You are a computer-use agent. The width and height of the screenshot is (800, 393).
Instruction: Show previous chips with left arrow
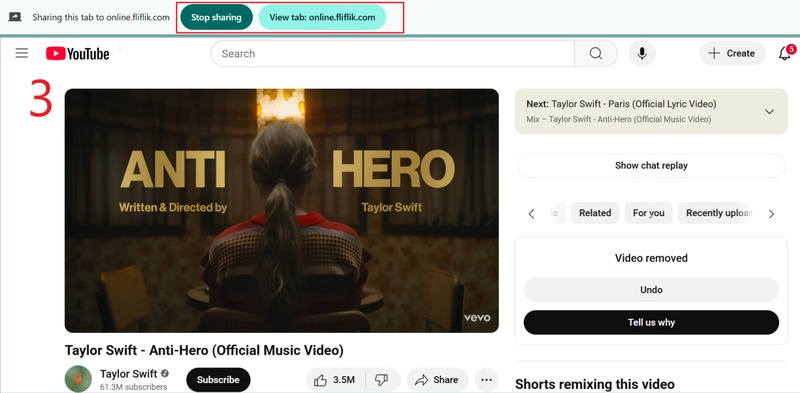tap(531, 214)
